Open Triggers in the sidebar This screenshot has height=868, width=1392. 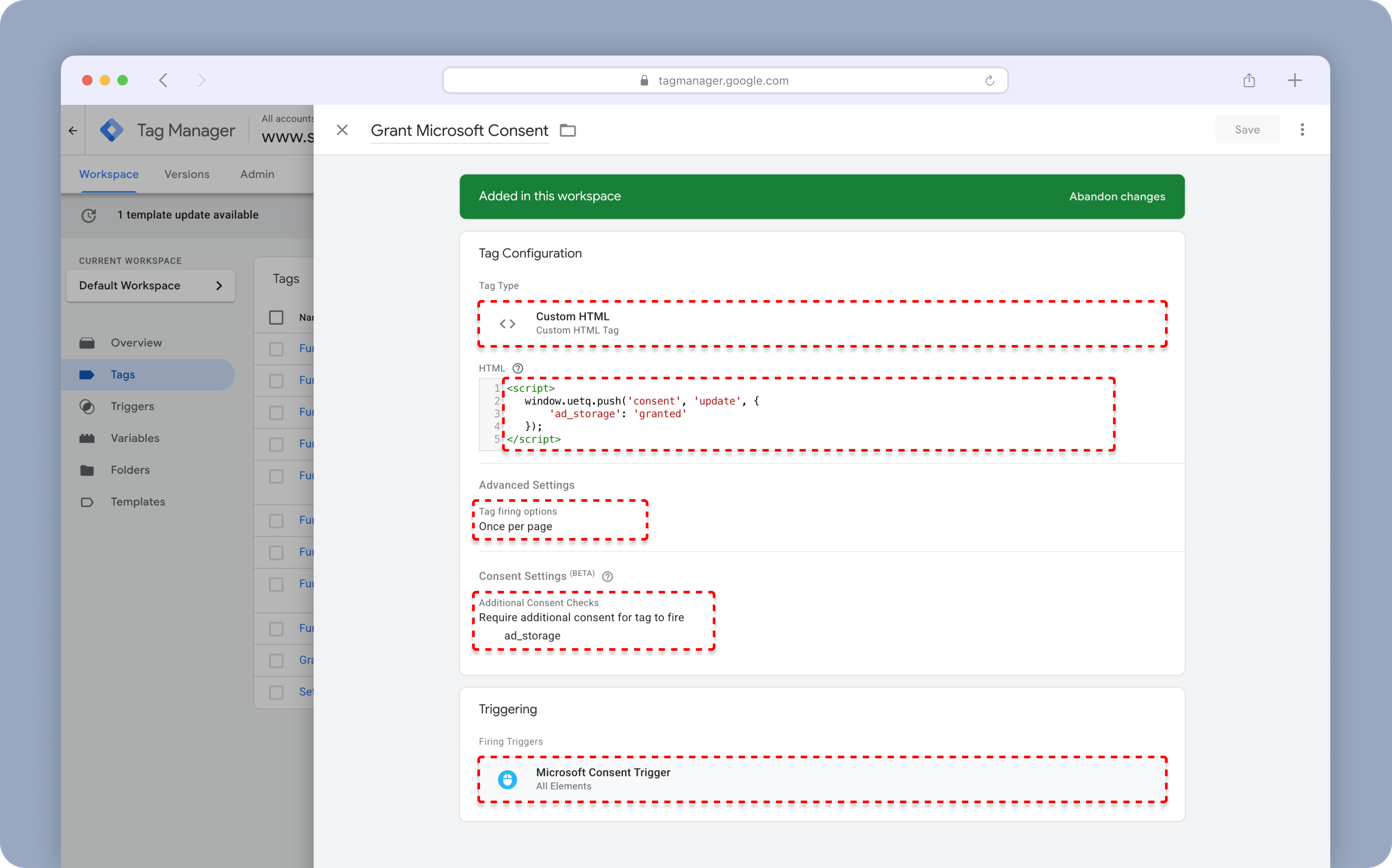click(x=132, y=407)
